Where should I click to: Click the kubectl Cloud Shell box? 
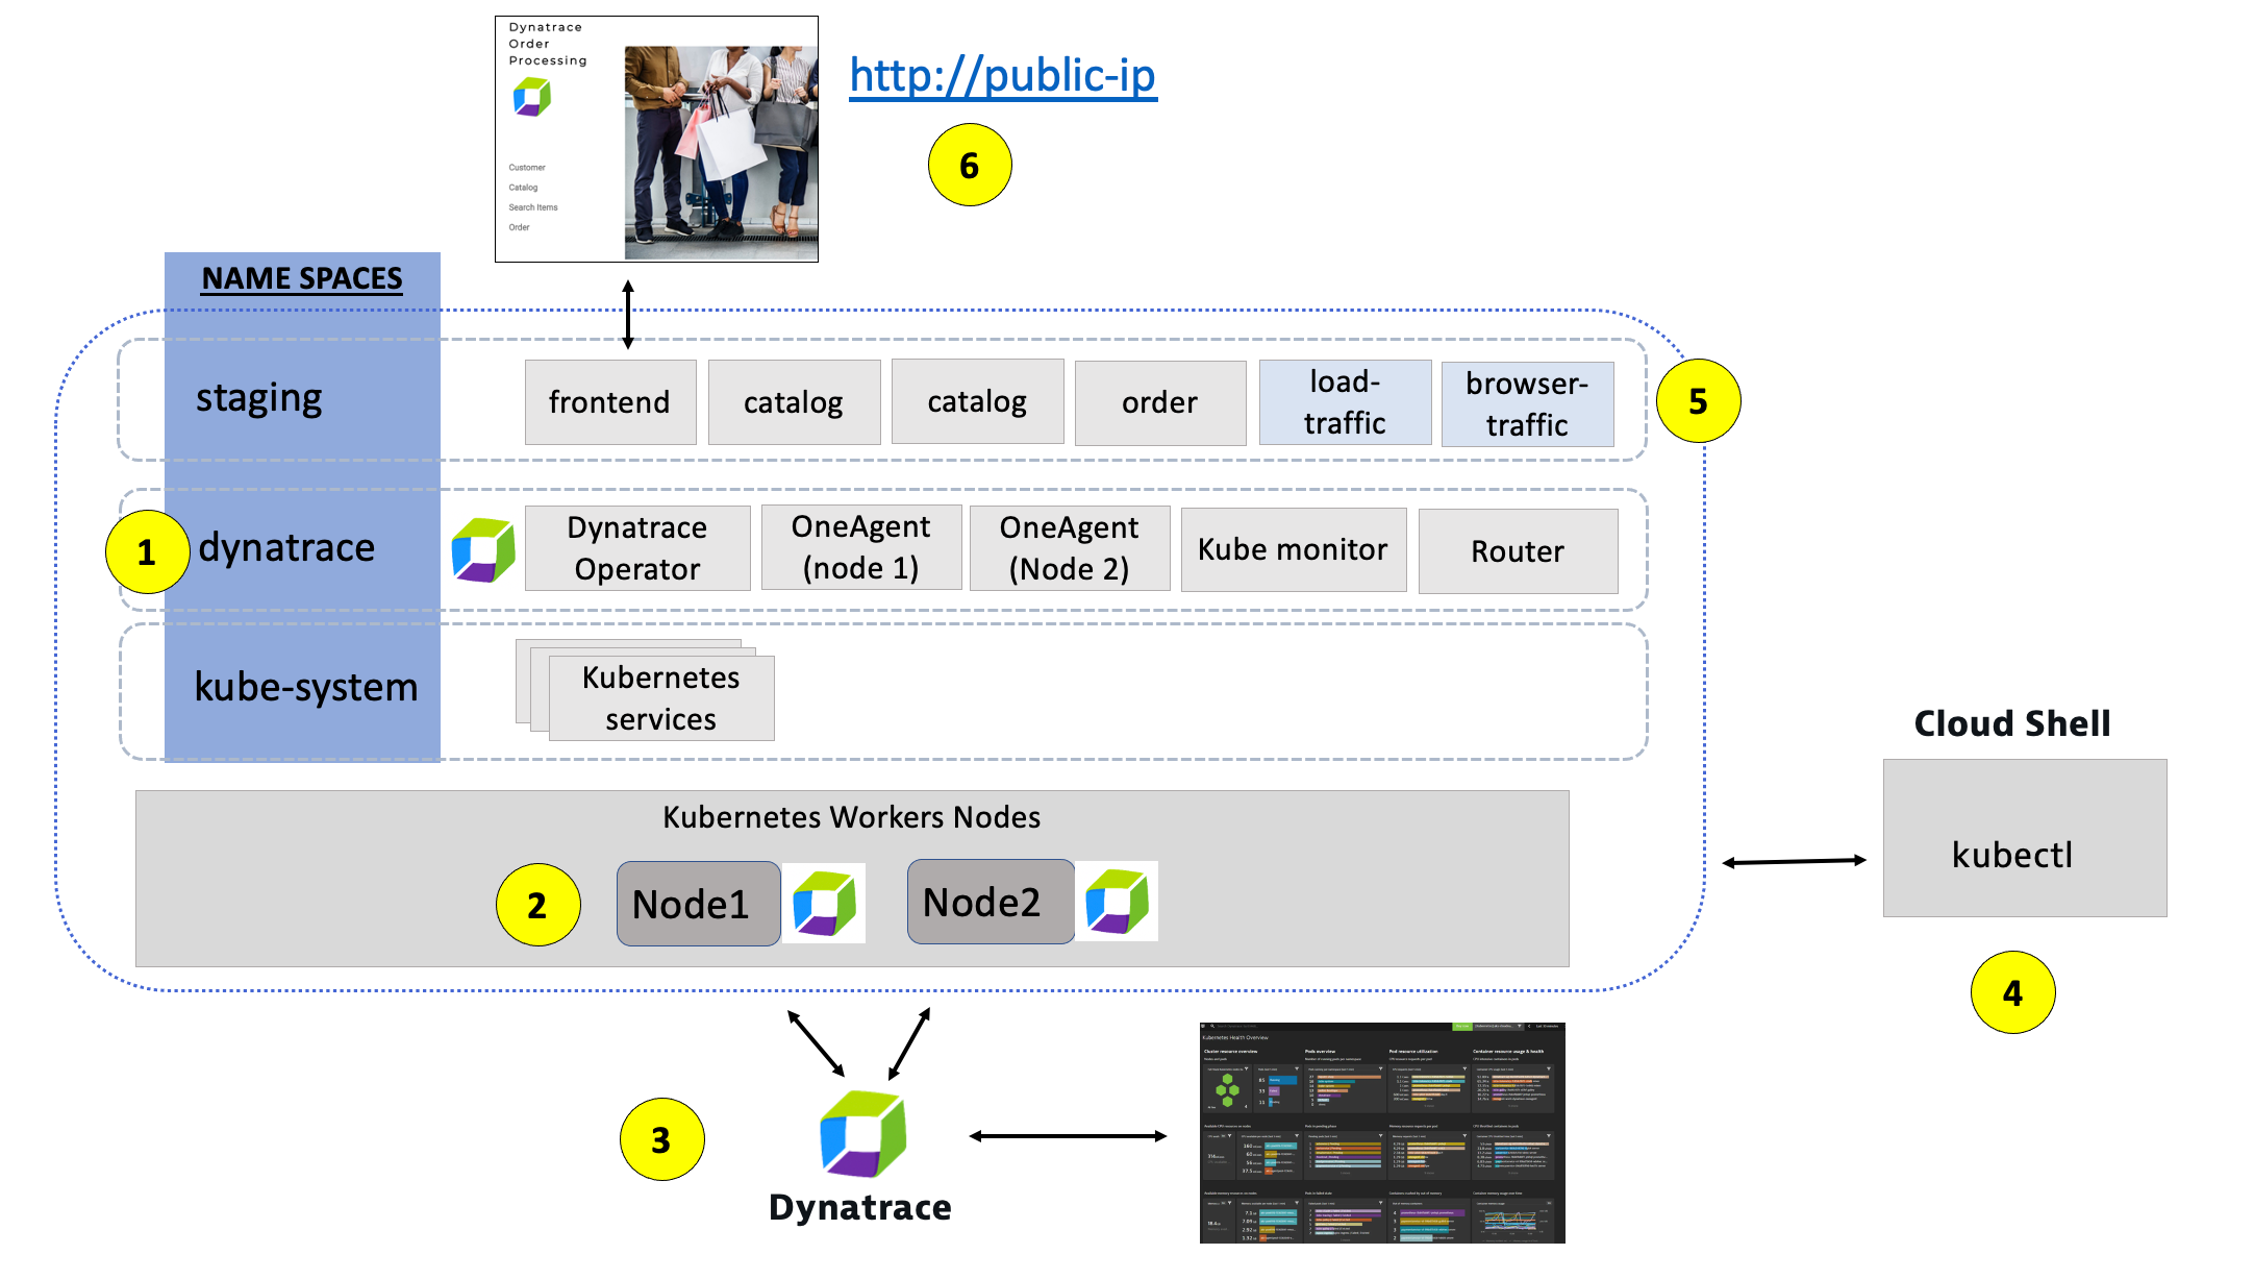tap(2024, 838)
